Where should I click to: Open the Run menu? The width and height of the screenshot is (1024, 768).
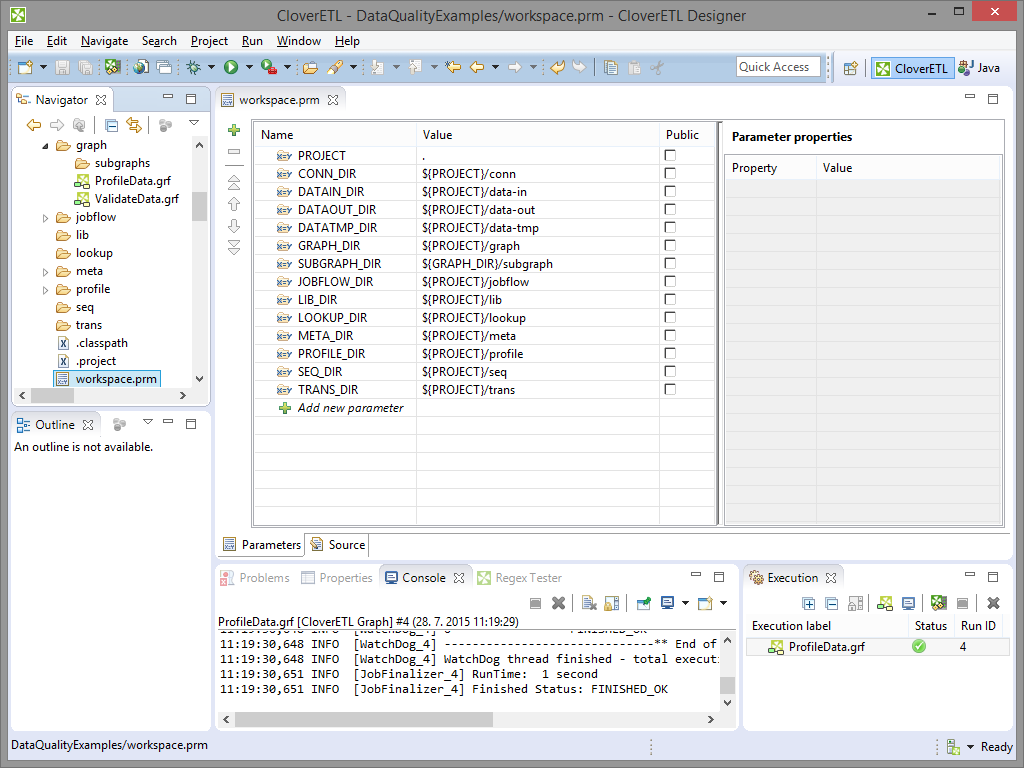tap(252, 41)
